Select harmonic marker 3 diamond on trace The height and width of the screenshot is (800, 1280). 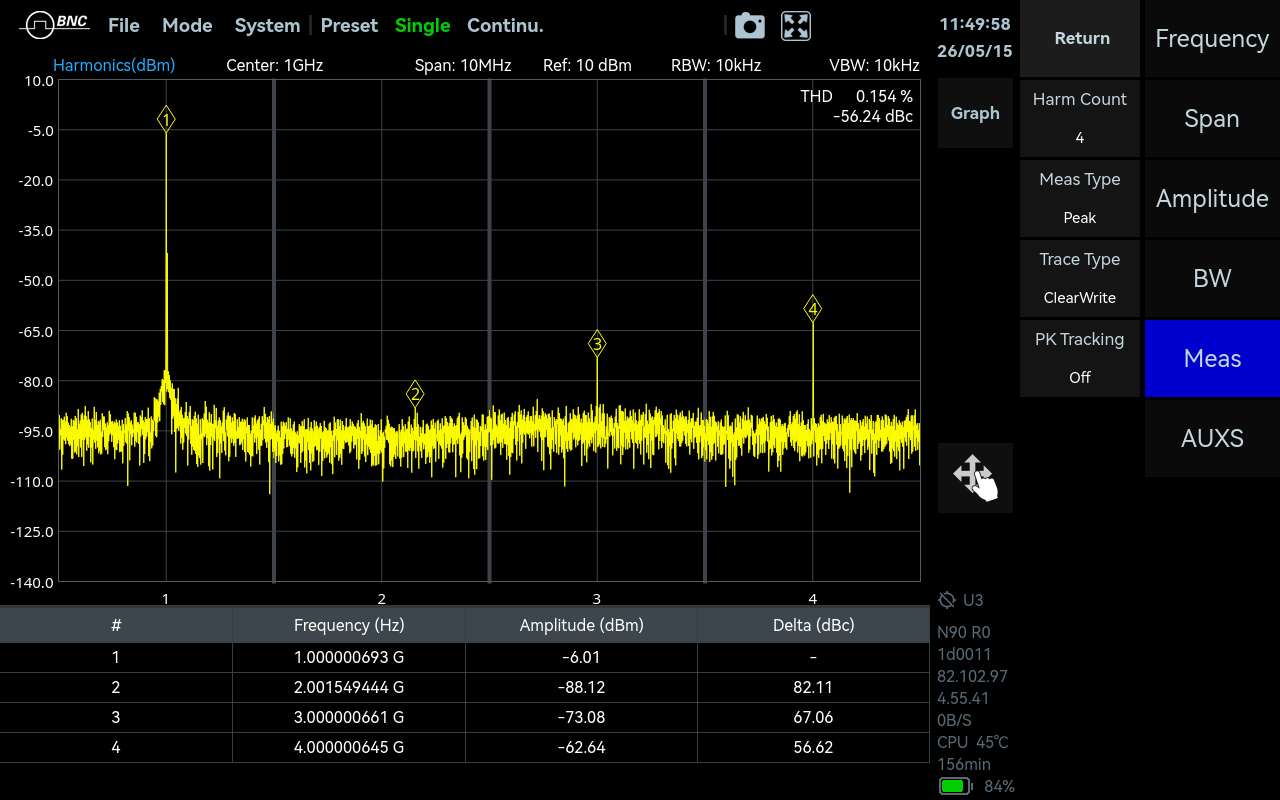(x=597, y=344)
